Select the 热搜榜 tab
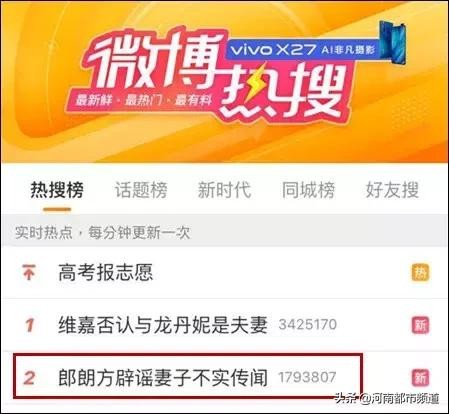 pyautogui.click(x=57, y=190)
